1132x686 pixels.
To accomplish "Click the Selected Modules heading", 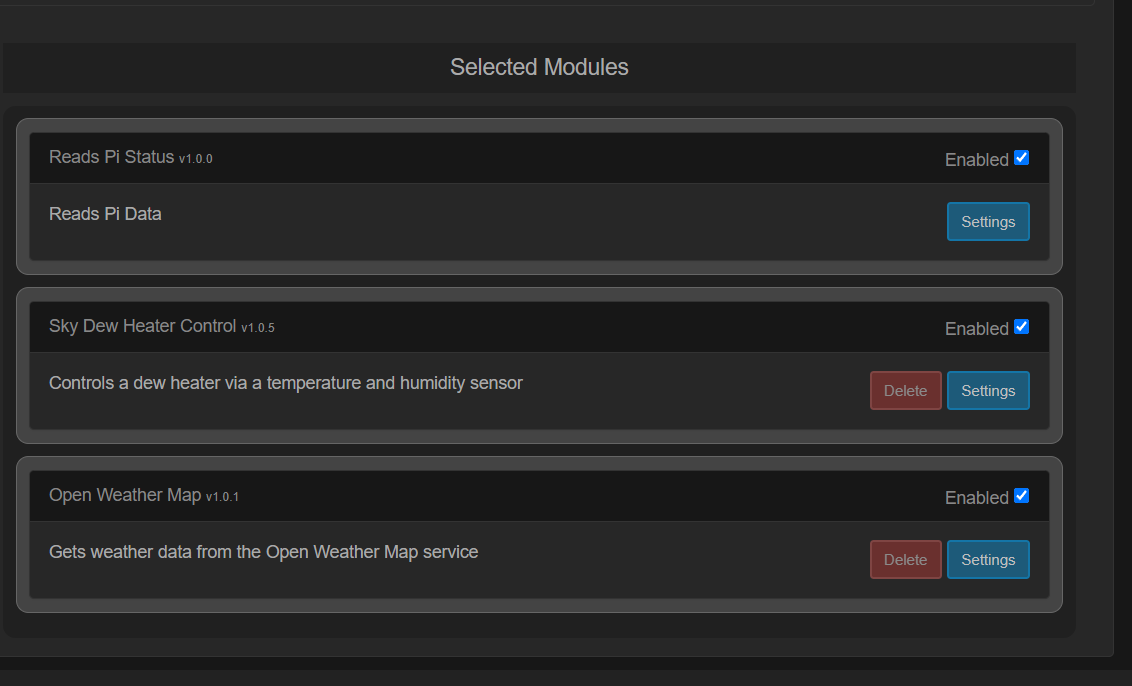I will coord(539,67).
